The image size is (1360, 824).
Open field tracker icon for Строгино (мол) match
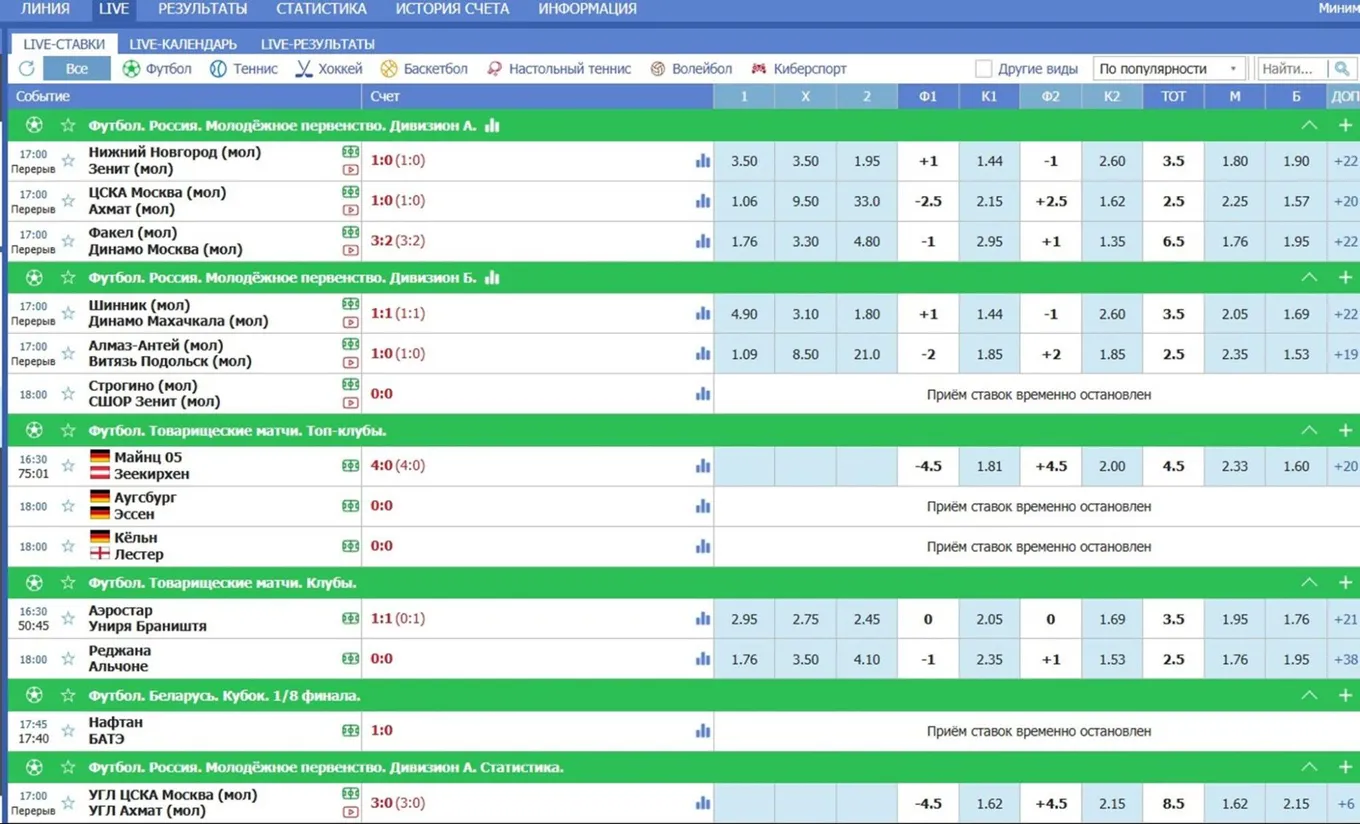tap(350, 384)
